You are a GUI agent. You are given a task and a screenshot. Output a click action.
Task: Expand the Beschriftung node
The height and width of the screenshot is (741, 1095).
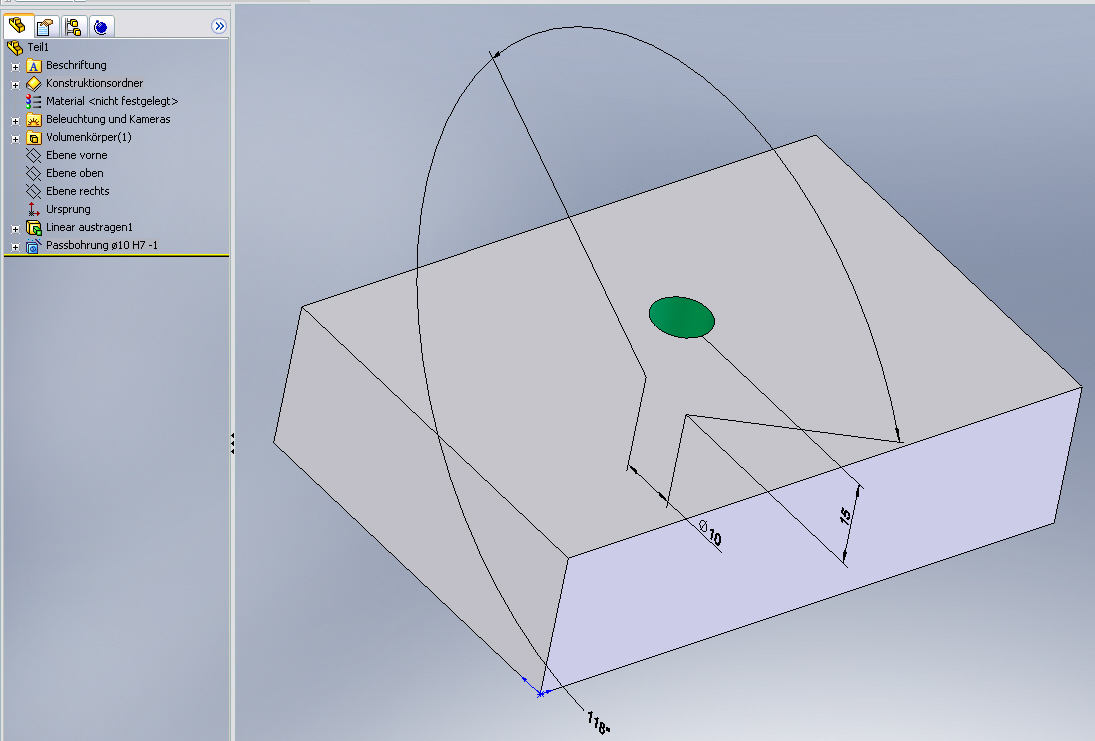click(x=15, y=67)
